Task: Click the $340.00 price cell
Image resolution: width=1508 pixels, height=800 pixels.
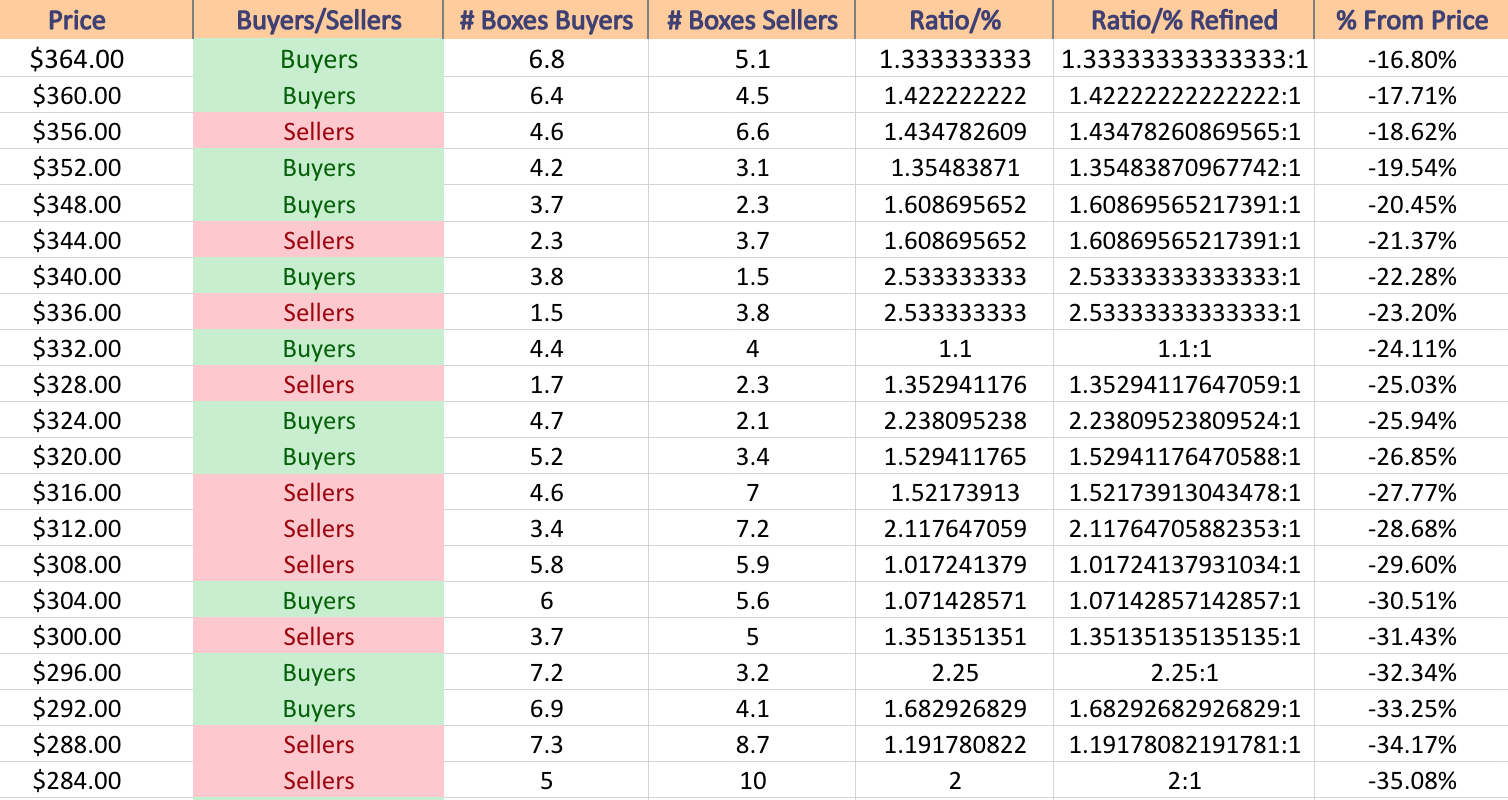Action: pos(96,276)
